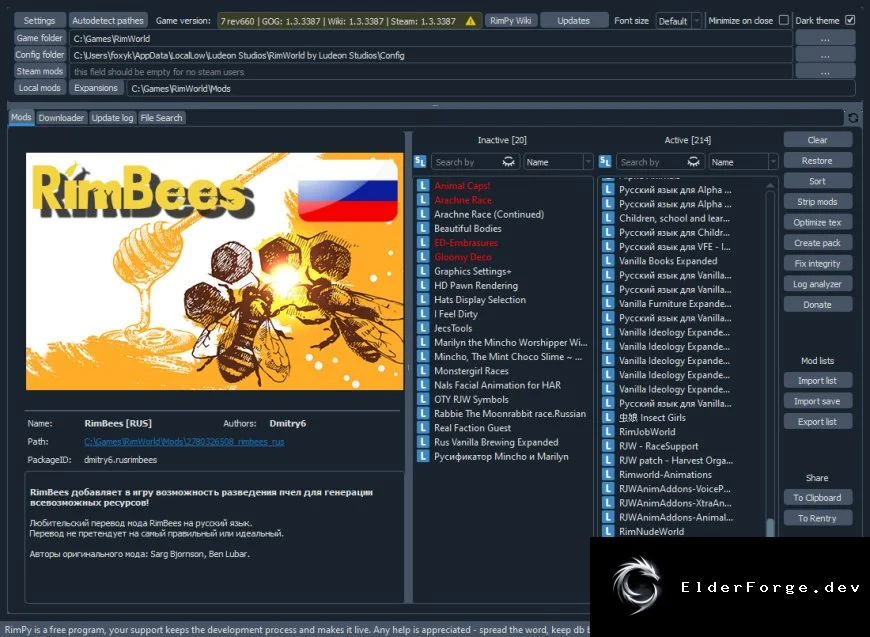This screenshot has width=870, height=637.
Task: Click the Create pack button
Action: click(817, 242)
